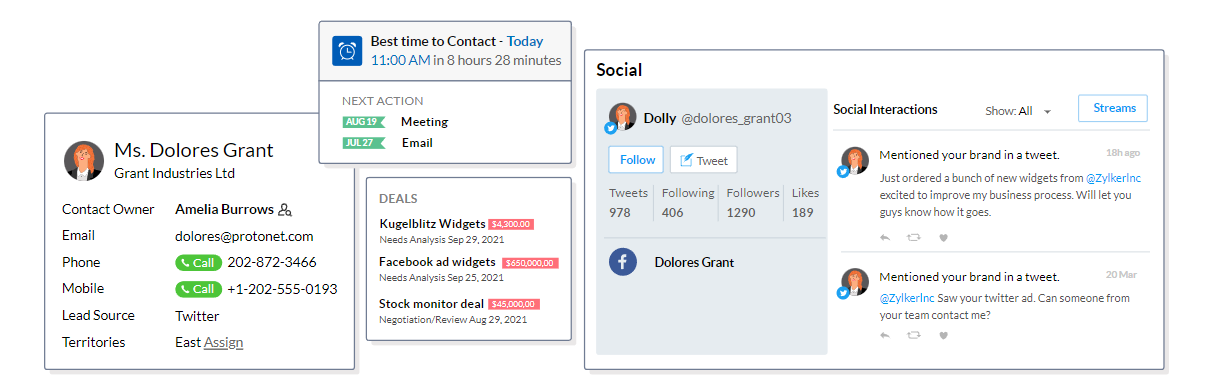Reply to the 20 Mar tweet
The image size is (1210, 390).
tap(884, 335)
